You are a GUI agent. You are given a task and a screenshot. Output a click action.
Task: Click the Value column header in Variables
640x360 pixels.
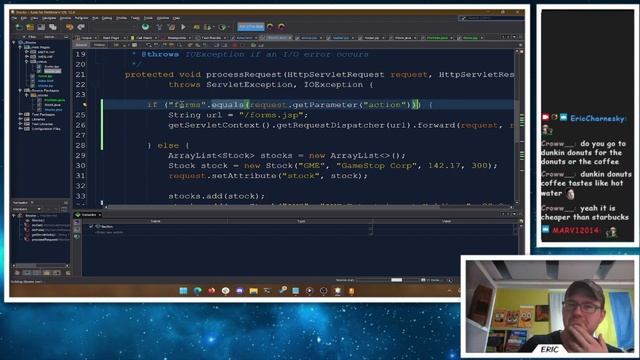pyautogui.click(x=446, y=221)
